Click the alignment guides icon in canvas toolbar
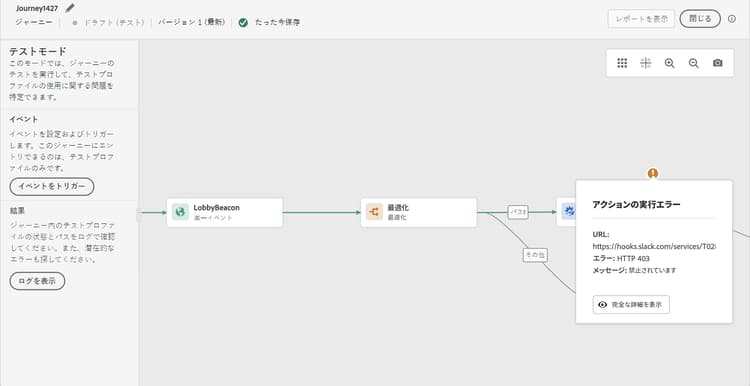The height and width of the screenshot is (386, 750). pos(646,63)
